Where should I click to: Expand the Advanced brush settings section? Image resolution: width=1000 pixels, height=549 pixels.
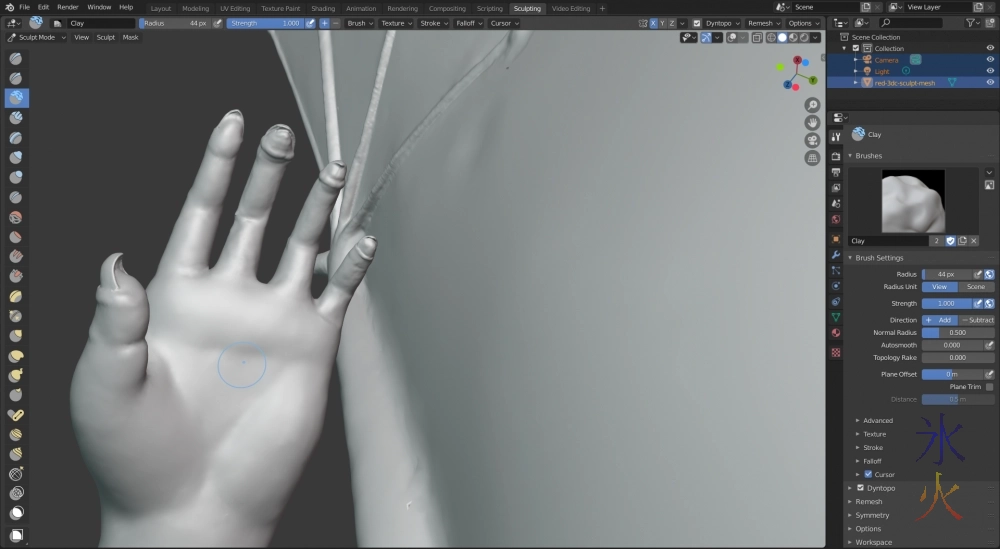(x=878, y=421)
